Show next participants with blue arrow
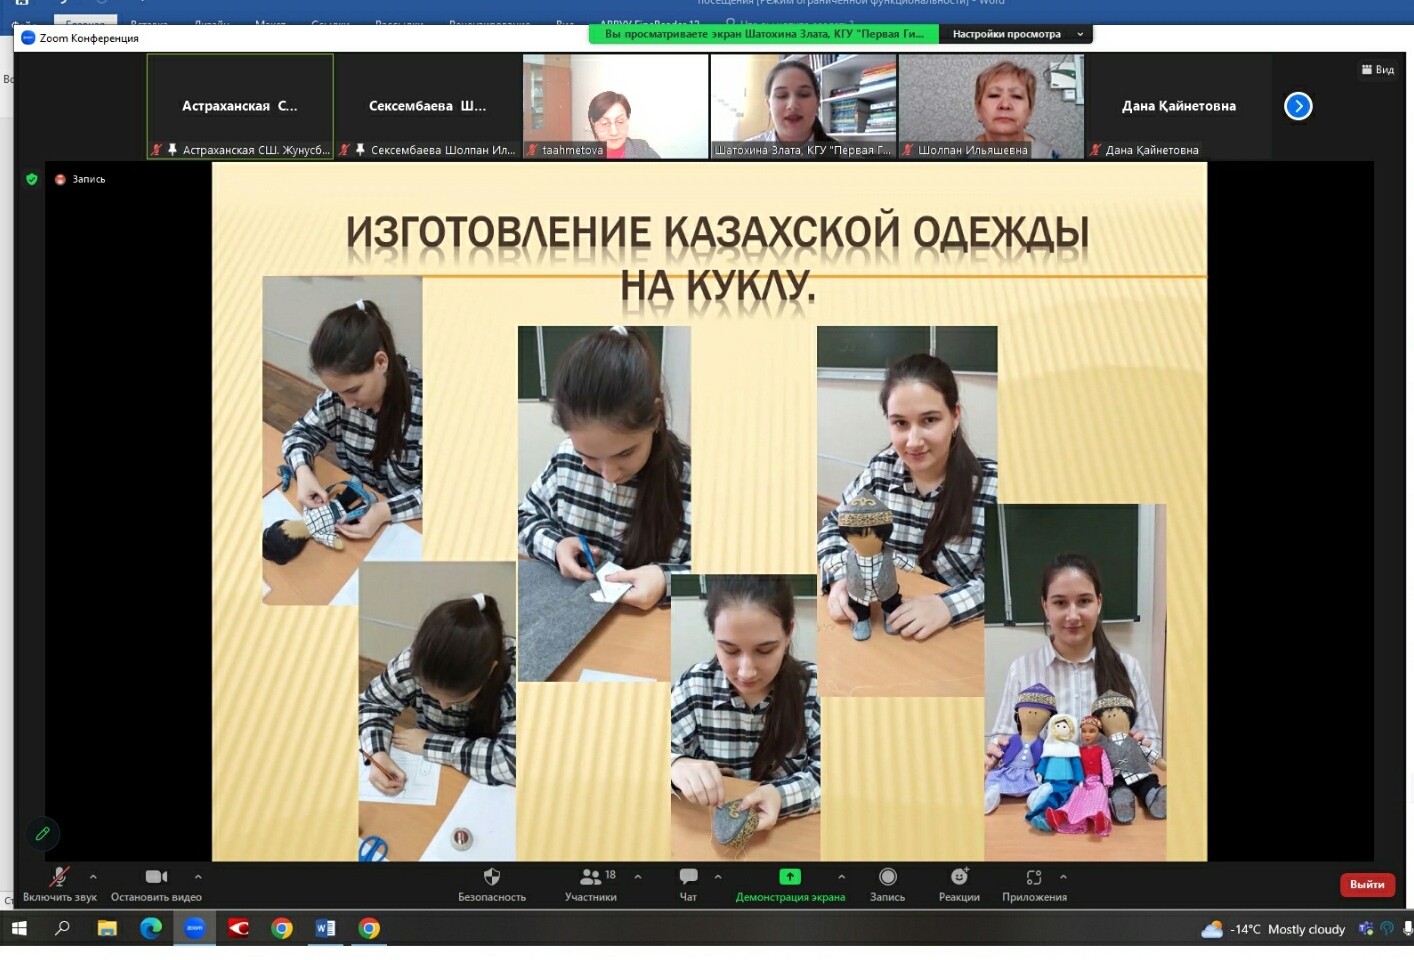Screen dimensions: 1414x960 pos(1297,106)
